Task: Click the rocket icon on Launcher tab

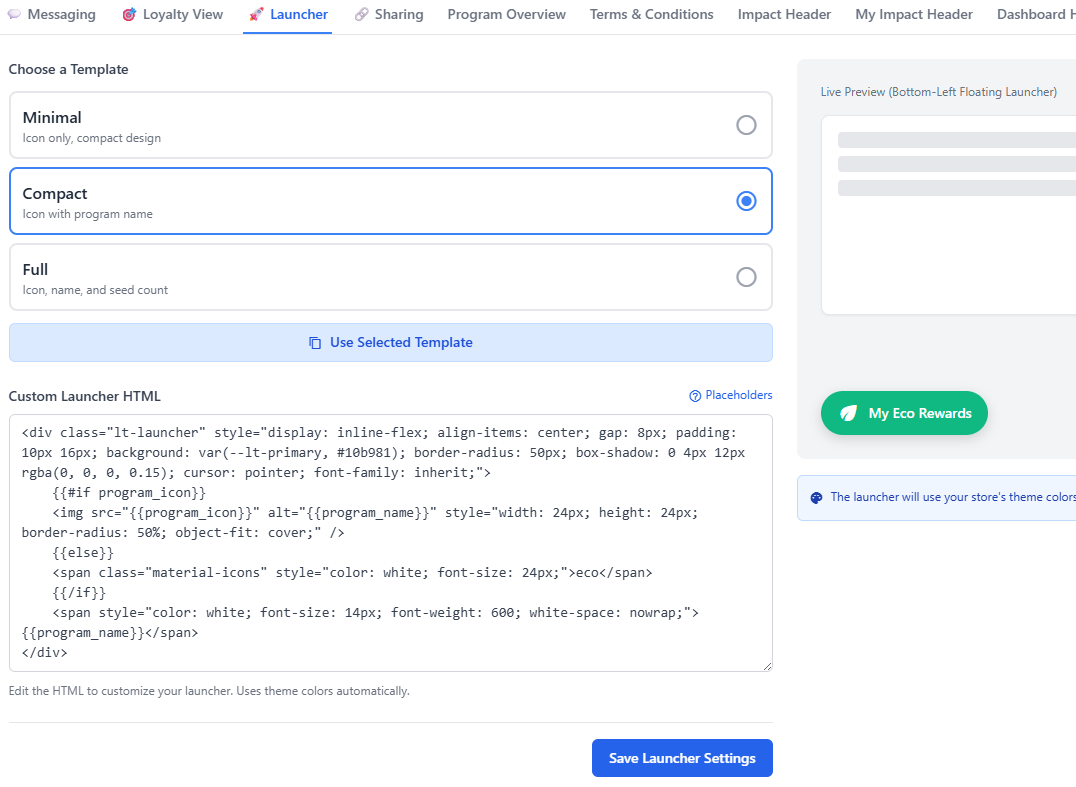Action: (256, 15)
